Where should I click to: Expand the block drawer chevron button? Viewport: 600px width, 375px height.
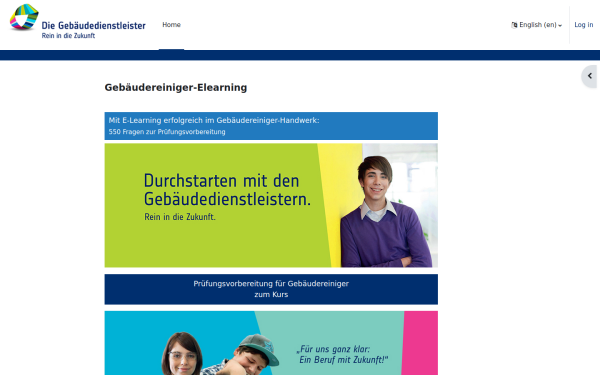(590, 76)
